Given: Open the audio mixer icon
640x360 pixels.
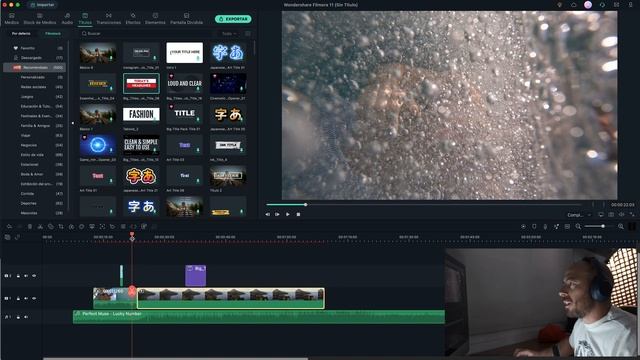Looking at the screenshot, I should click(556, 227).
